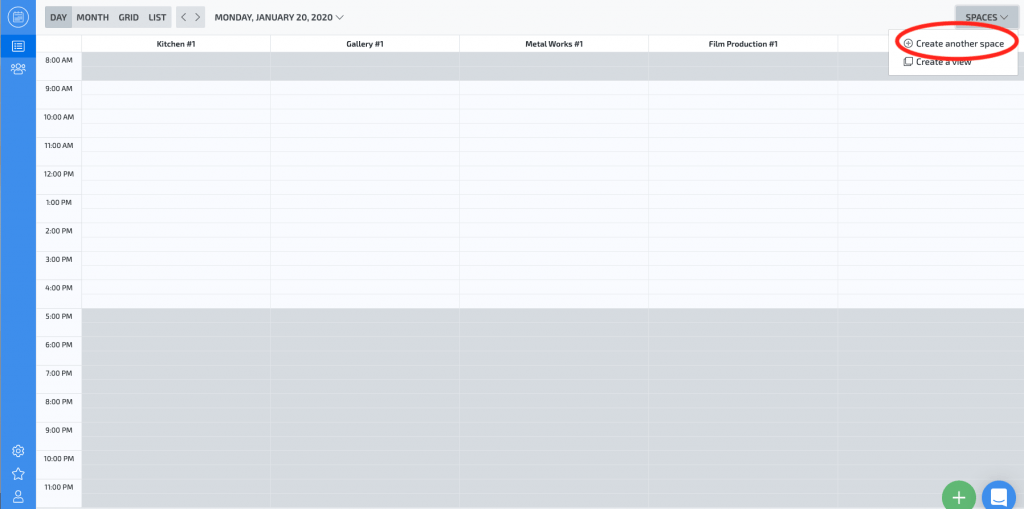Select Create a view menu option
This screenshot has height=509, width=1024.
943,62
